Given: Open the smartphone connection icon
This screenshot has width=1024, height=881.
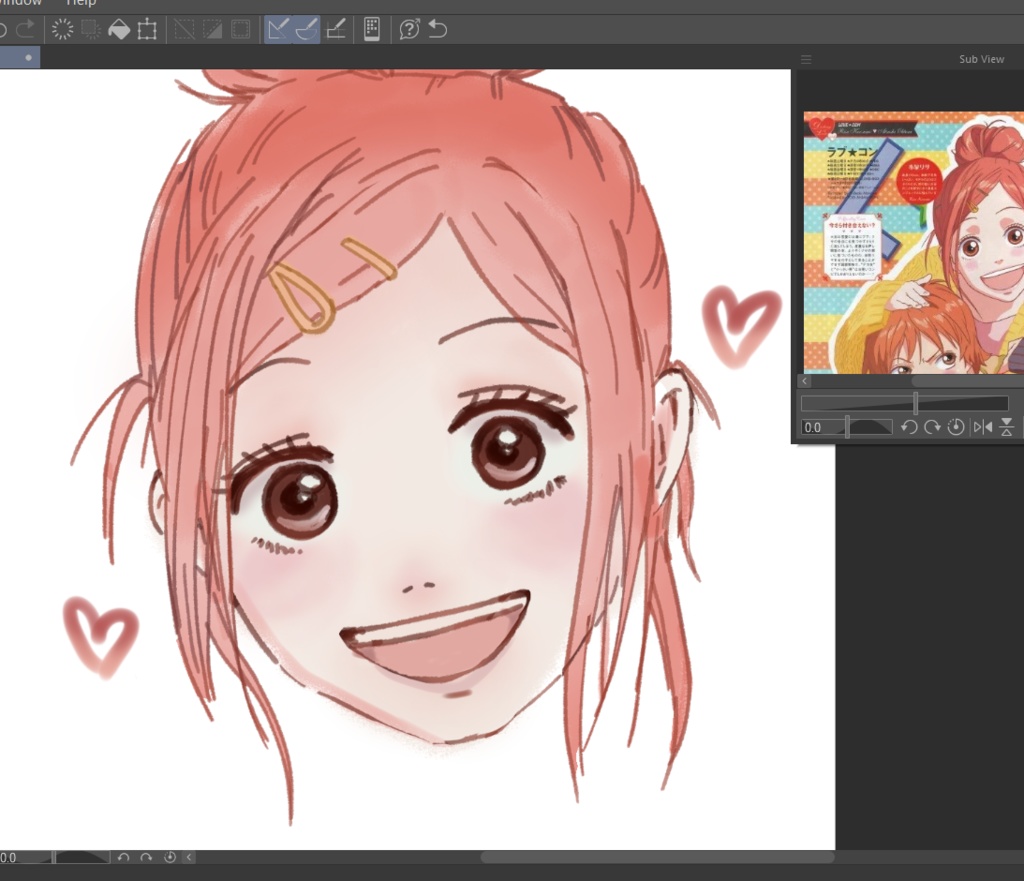Looking at the screenshot, I should [372, 29].
